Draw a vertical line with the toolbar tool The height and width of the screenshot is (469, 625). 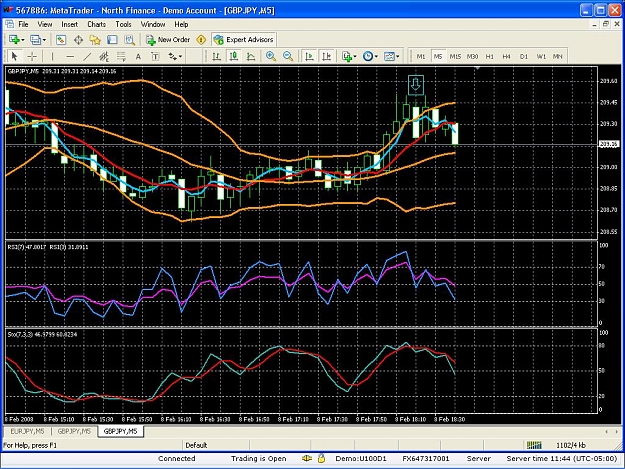[52, 56]
